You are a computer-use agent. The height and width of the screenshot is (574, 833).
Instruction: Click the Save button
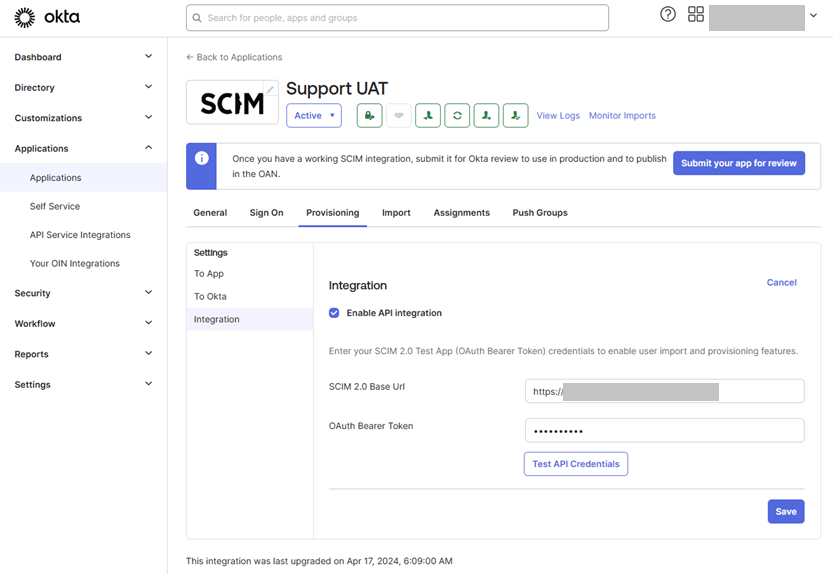tap(786, 511)
